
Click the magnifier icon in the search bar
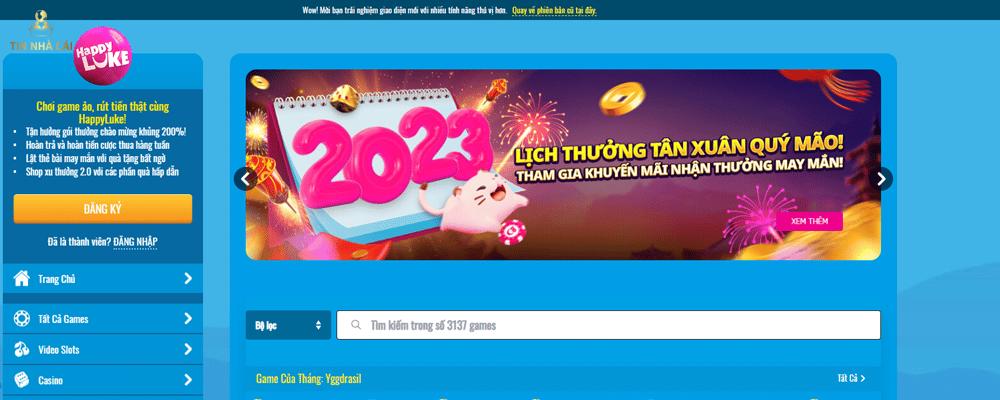pyautogui.click(x=357, y=325)
